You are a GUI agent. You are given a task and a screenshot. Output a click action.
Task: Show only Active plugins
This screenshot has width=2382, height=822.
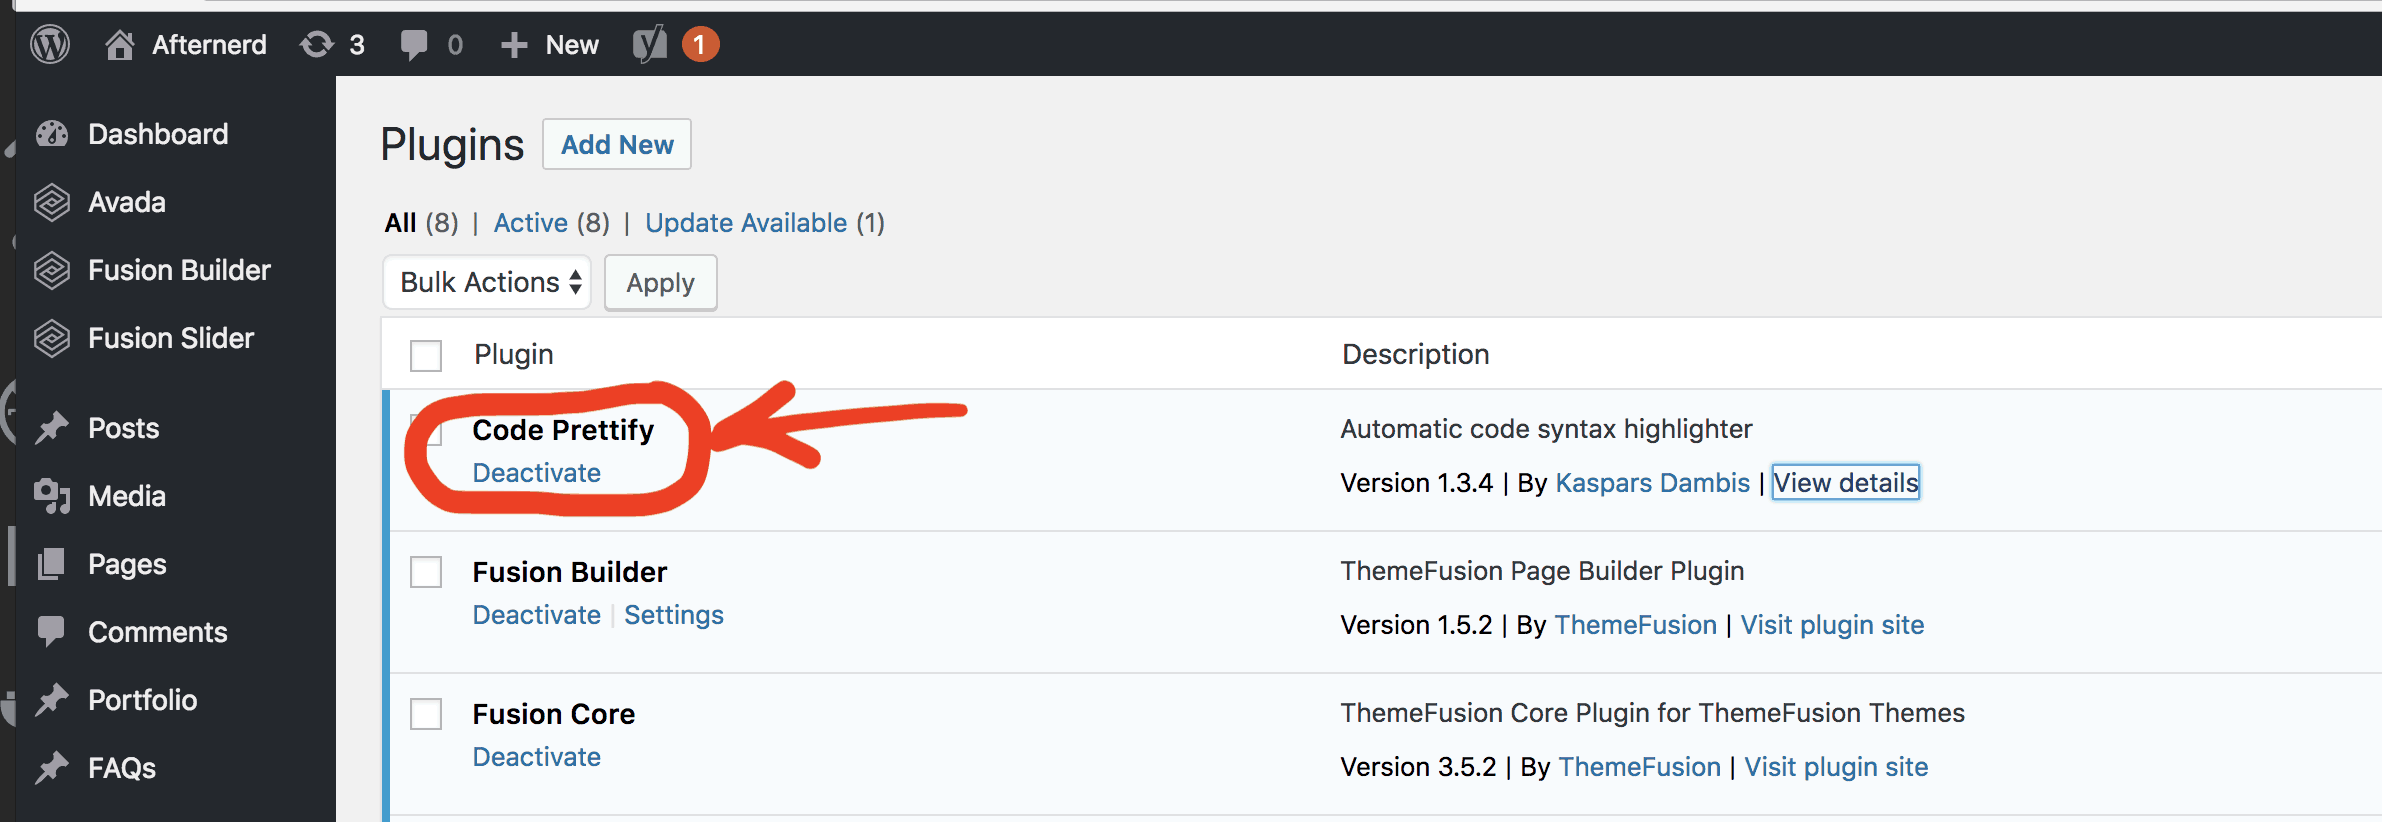[x=531, y=223]
